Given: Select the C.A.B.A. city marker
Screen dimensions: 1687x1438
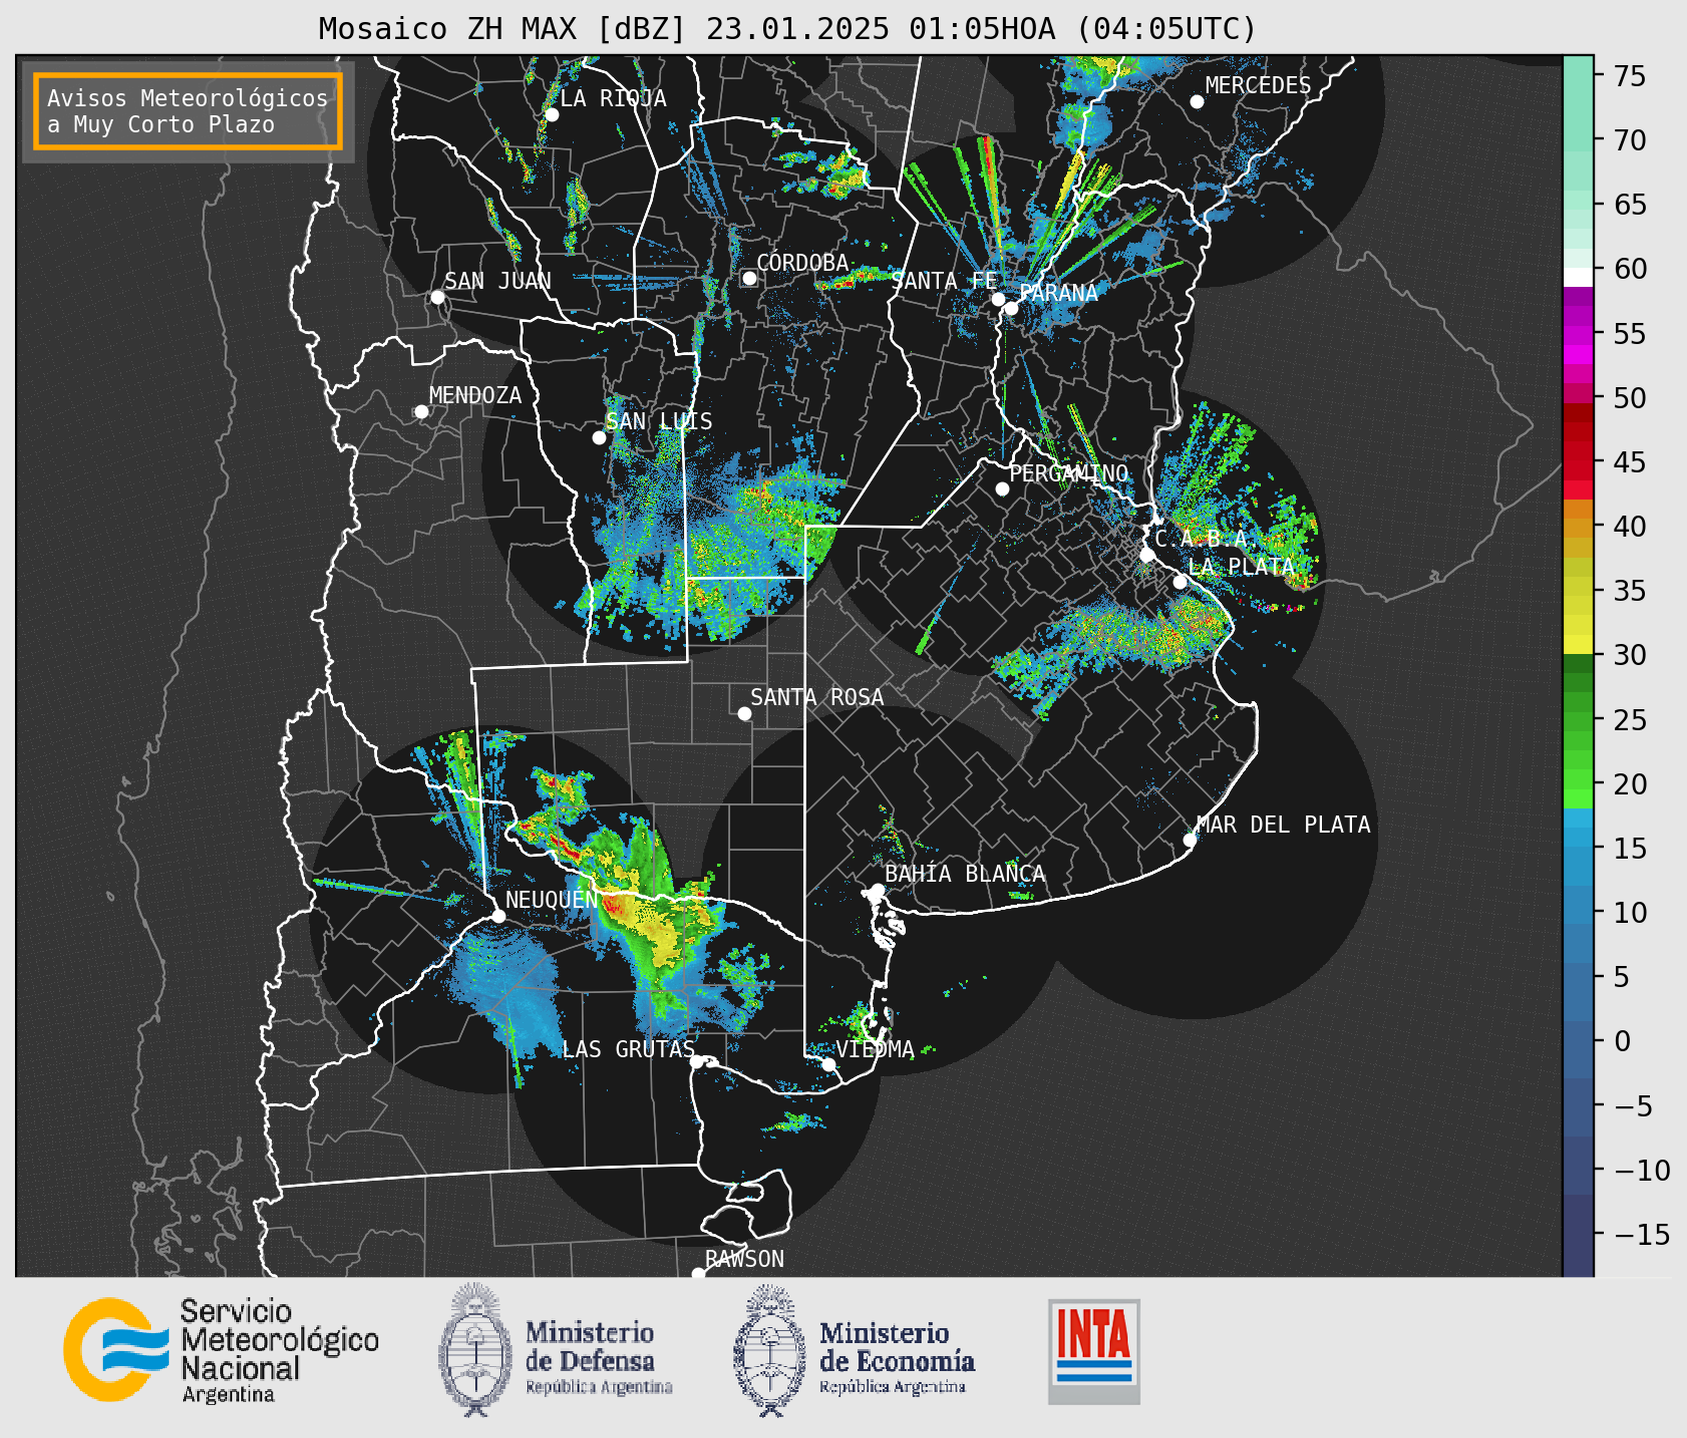Looking at the screenshot, I should pyautogui.click(x=1148, y=555).
